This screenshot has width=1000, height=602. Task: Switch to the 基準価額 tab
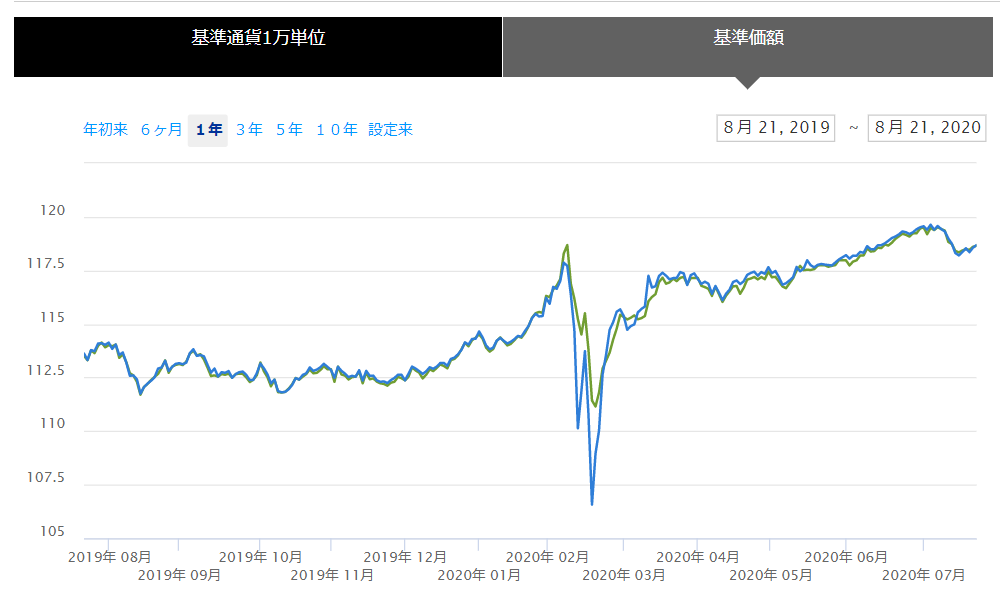pos(747,47)
